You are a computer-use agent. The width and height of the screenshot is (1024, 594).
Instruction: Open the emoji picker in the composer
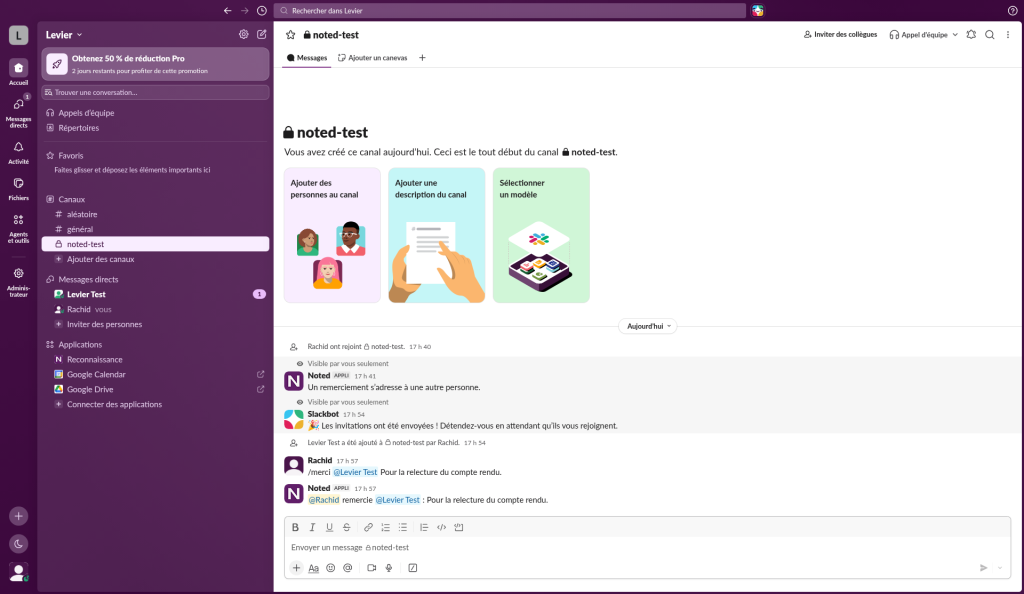[x=330, y=568]
